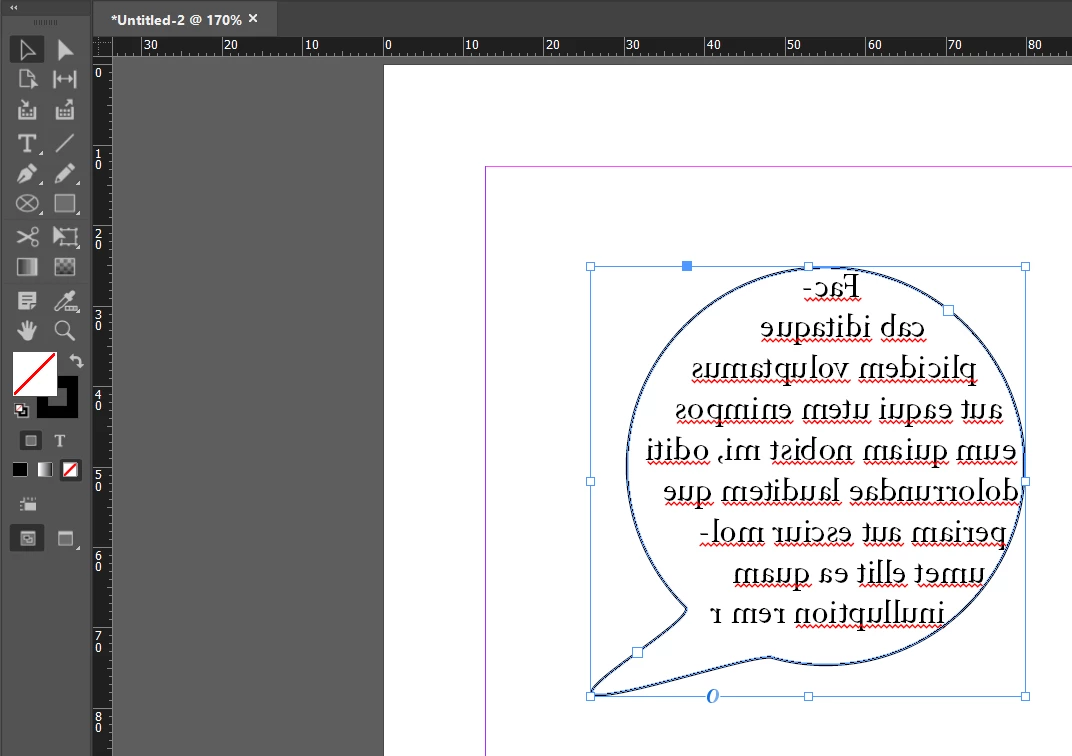Choose the Gap tool

point(65,79)
